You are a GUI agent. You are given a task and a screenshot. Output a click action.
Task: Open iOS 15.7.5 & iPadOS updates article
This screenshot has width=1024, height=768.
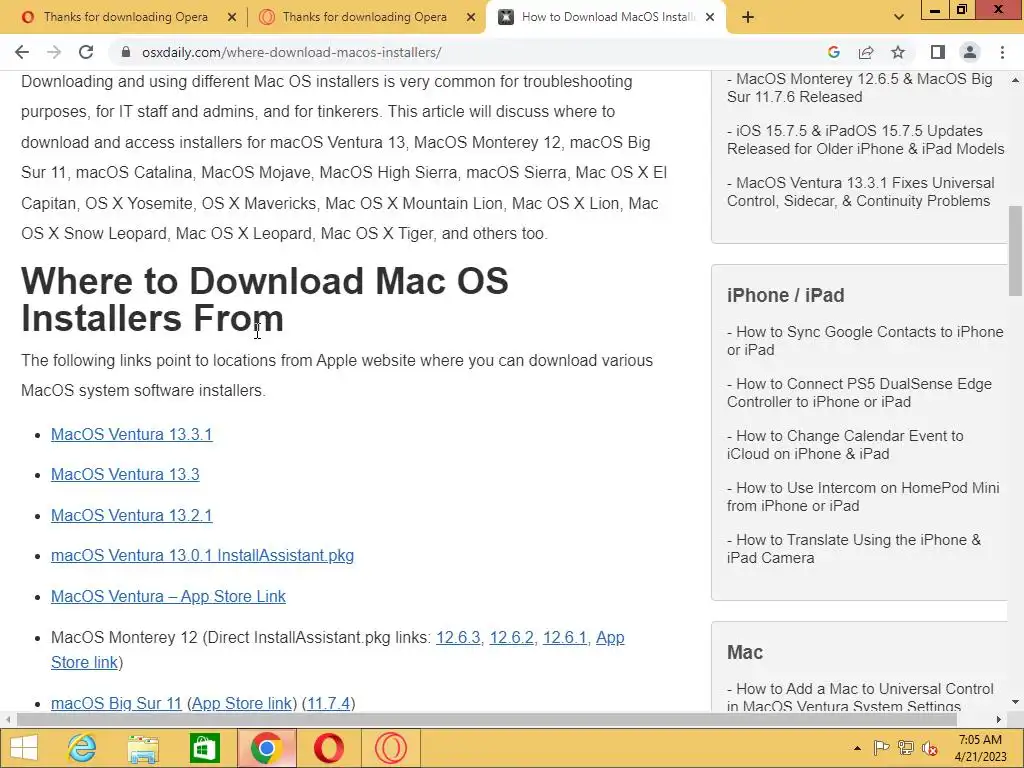pyautogui.click(x=865, y=140)
